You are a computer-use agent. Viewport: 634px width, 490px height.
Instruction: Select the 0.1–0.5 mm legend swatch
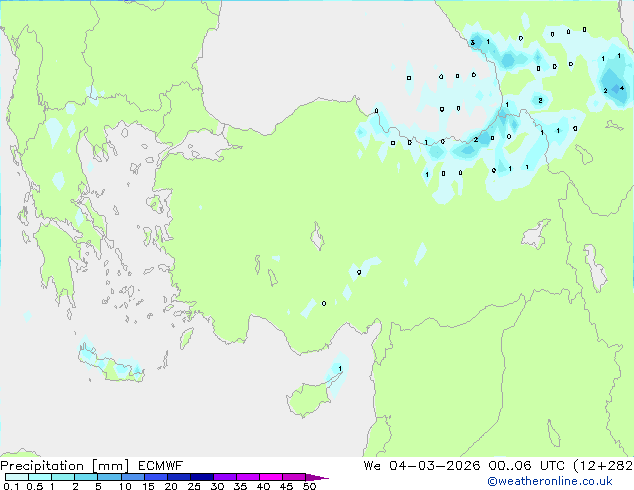pos(17,477)
